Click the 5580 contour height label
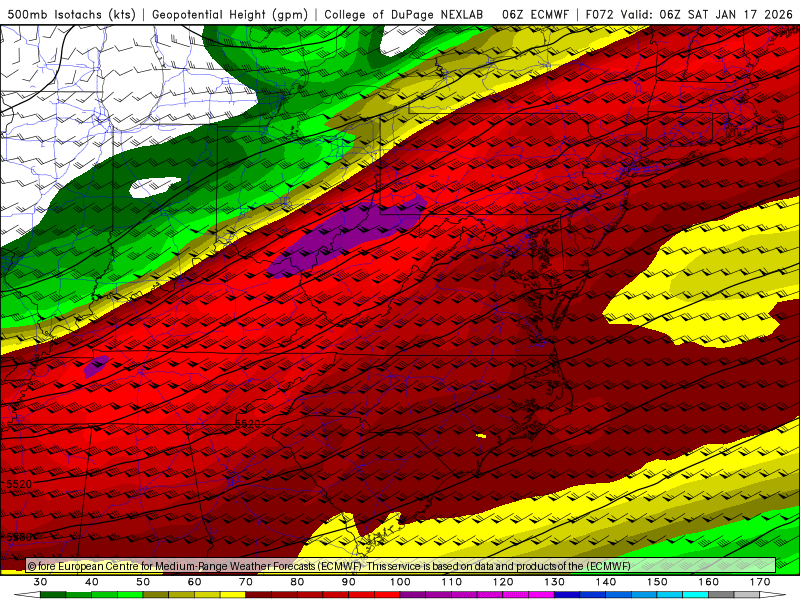Viewport: 800px width, 600px height. [x=19, y=537]
